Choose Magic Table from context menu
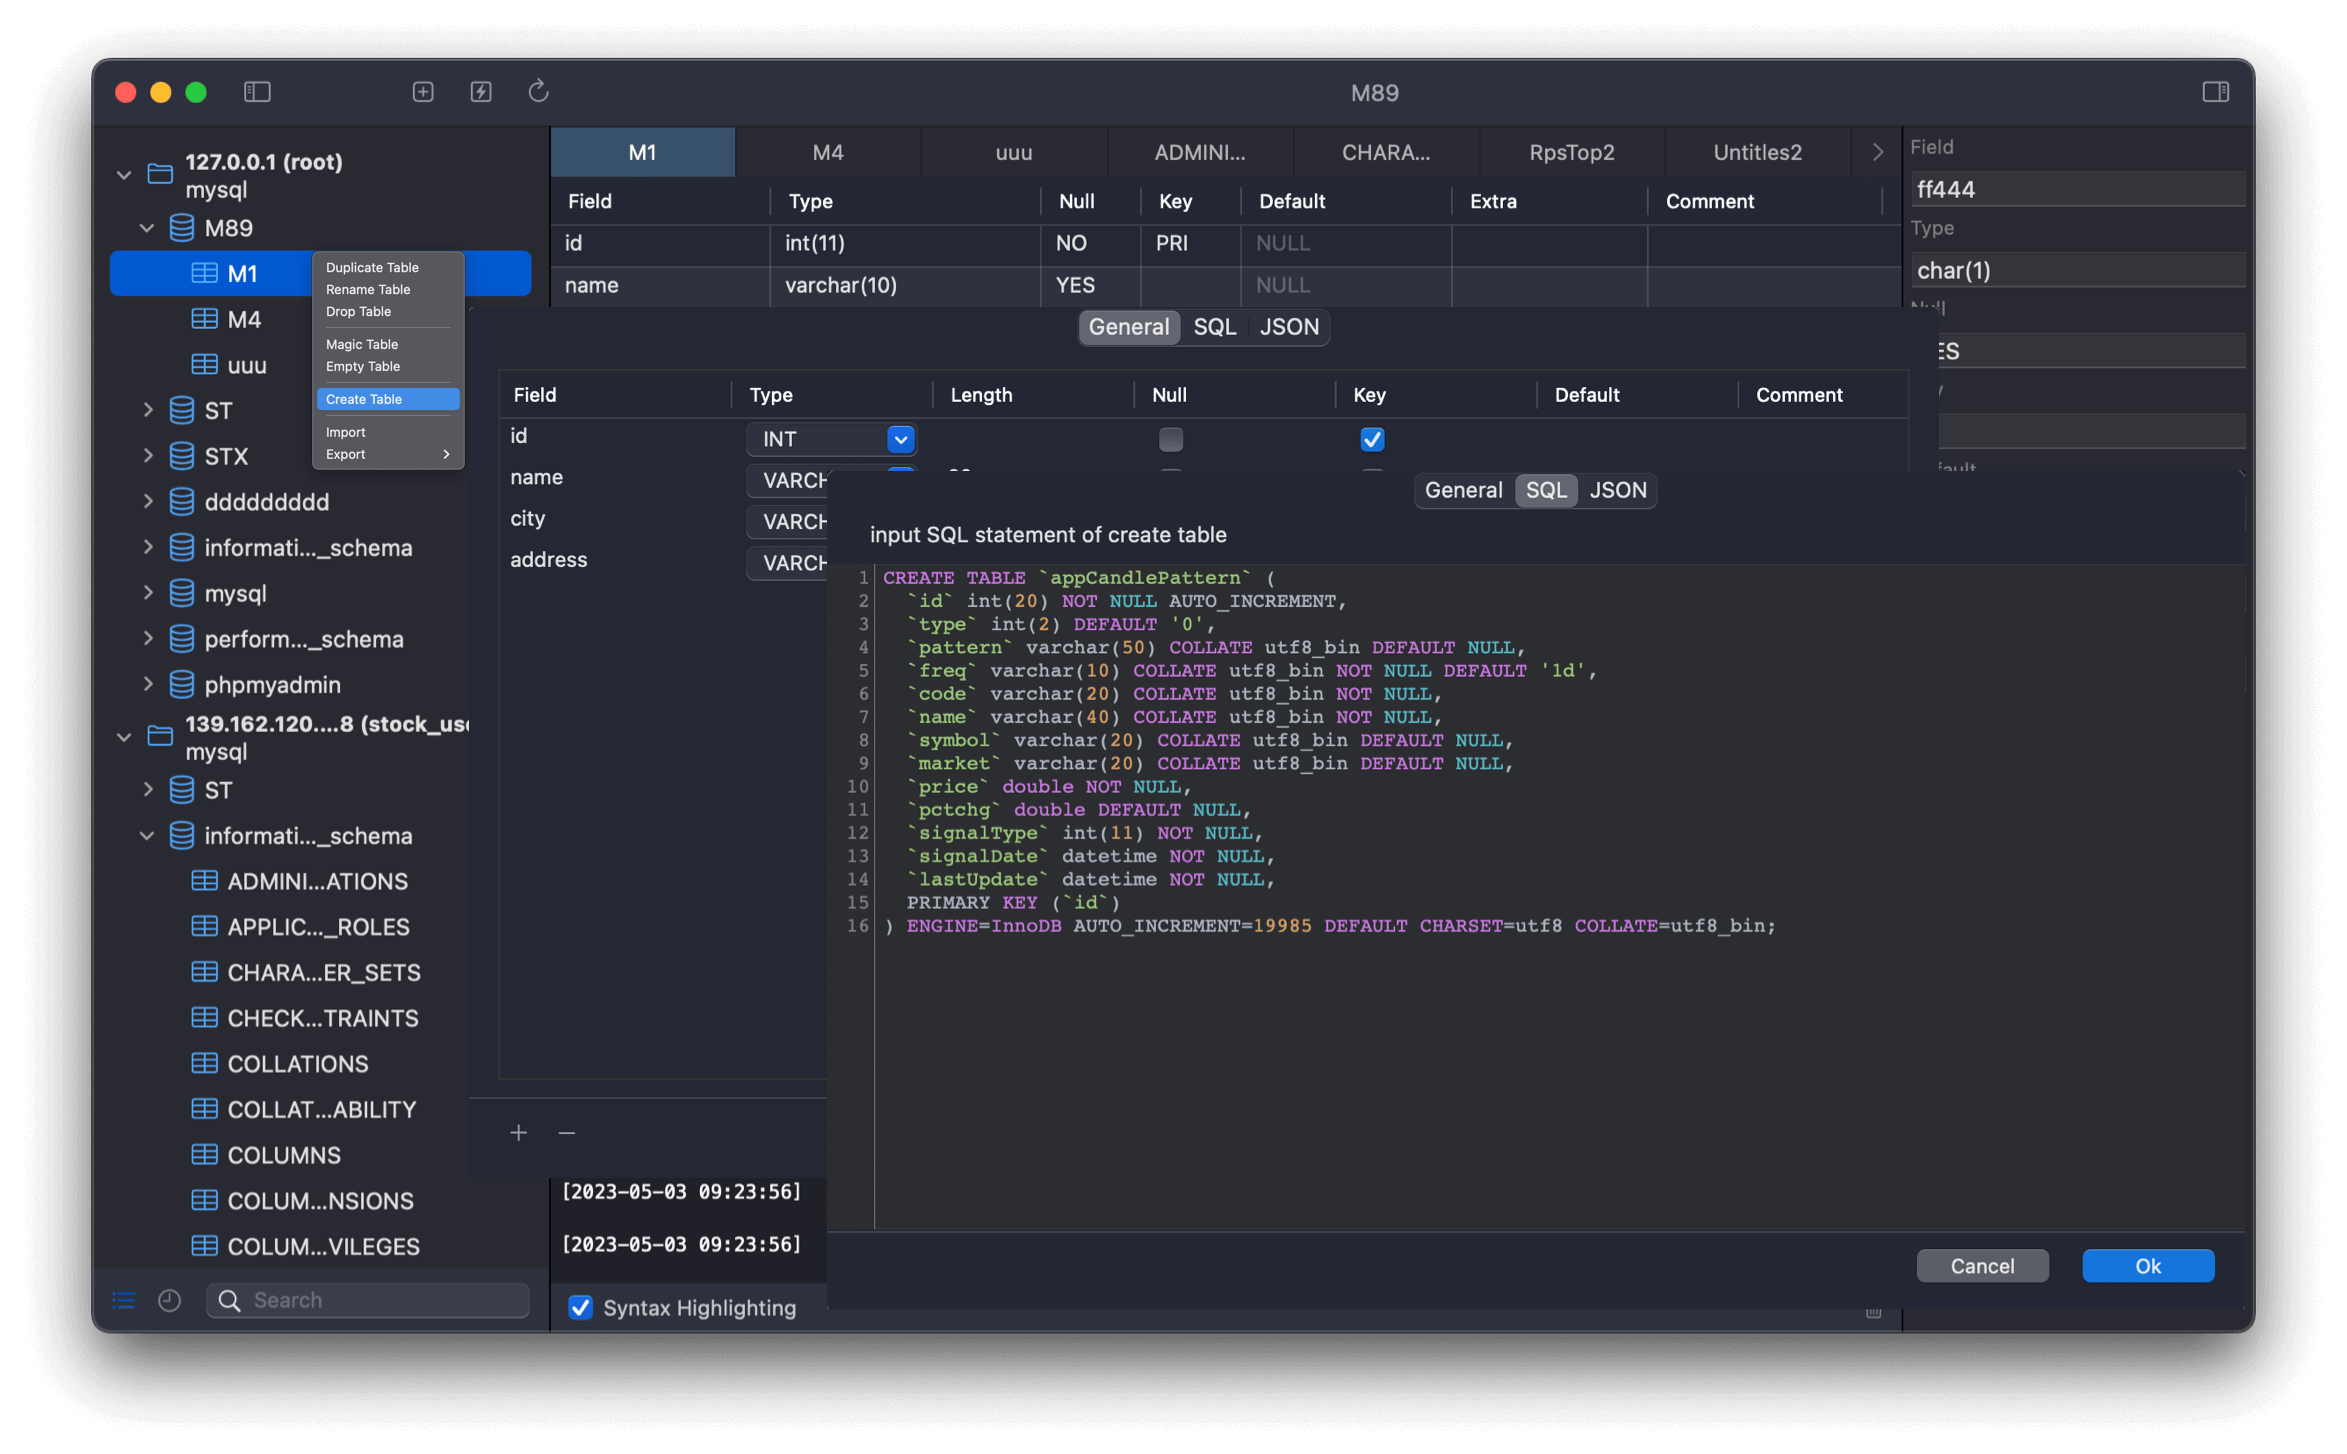 coord(388,344)
